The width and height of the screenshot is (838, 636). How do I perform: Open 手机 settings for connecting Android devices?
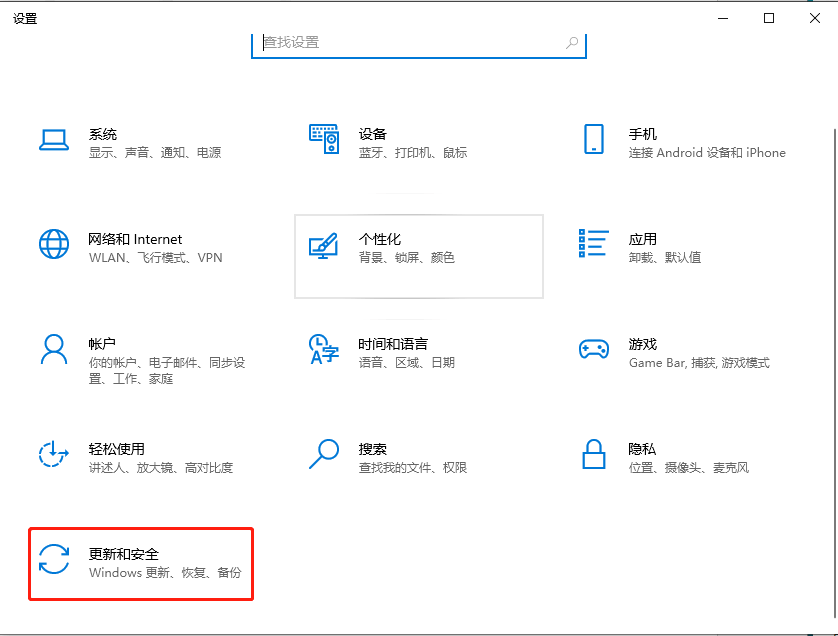tap(593, 140)
